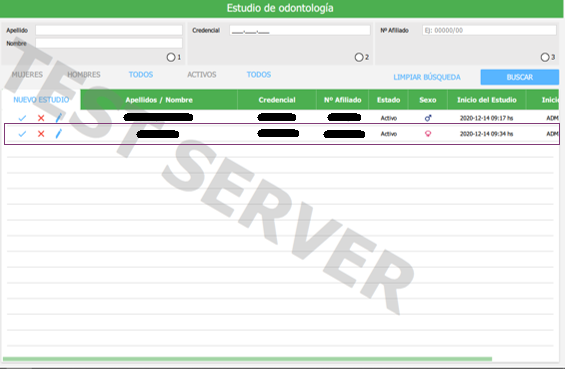Sort by Estado column header

point(388,100)
